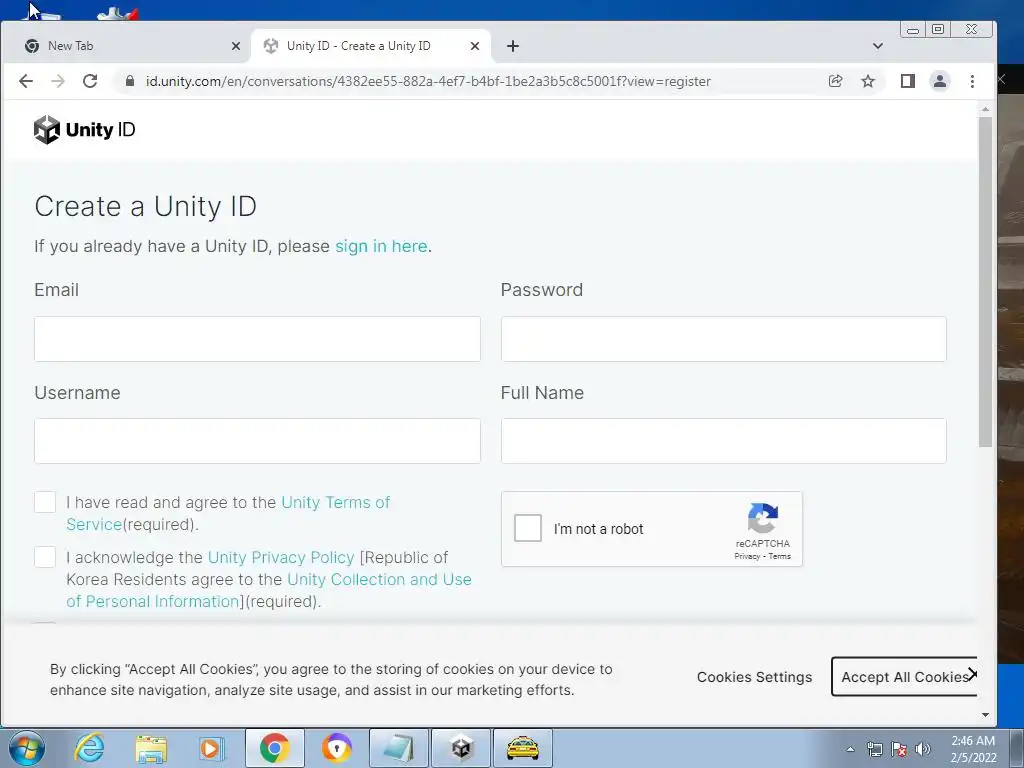Check the Privacy Policy acknowledgement box
This screenshot has height=768, width=1024.
pos(45,557)
